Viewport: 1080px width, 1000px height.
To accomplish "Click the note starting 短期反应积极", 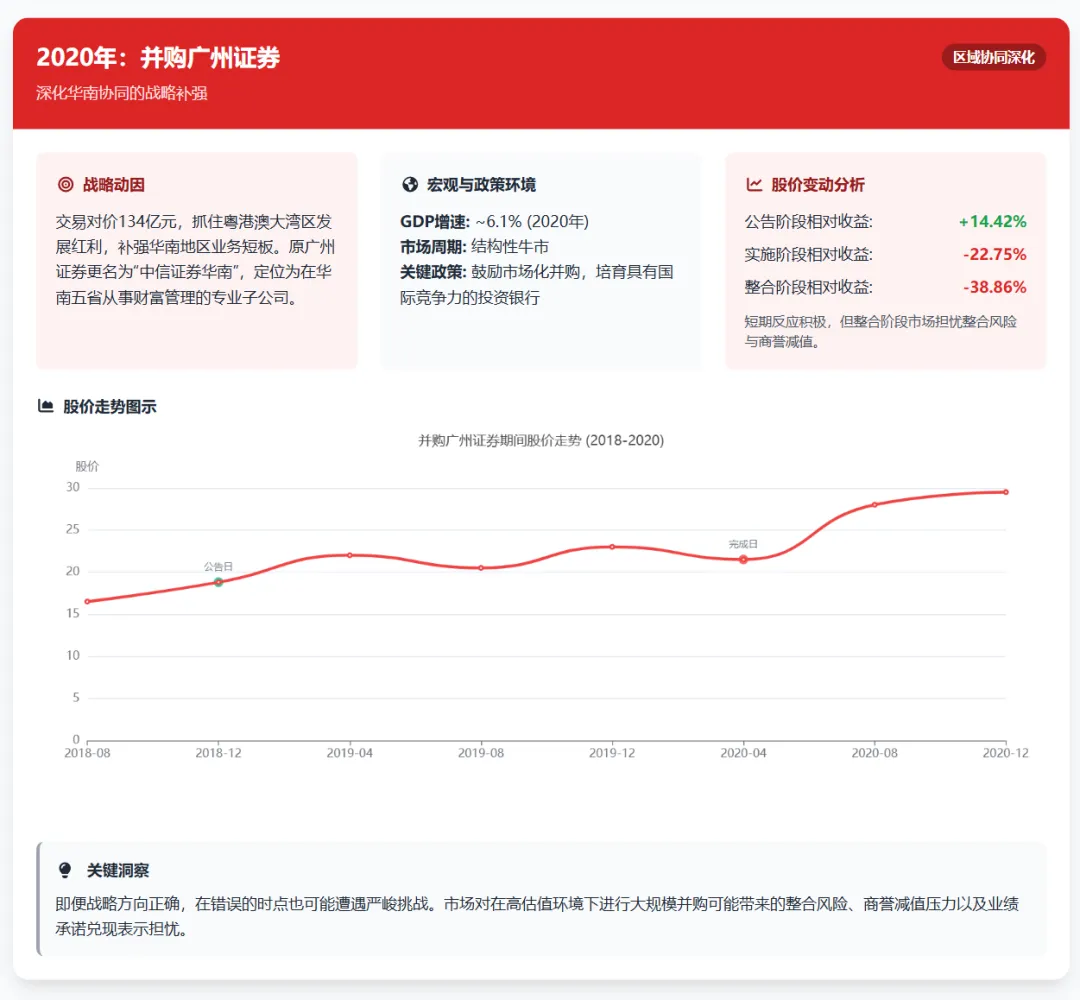I will pyautogui.click(x=880, y=331).
